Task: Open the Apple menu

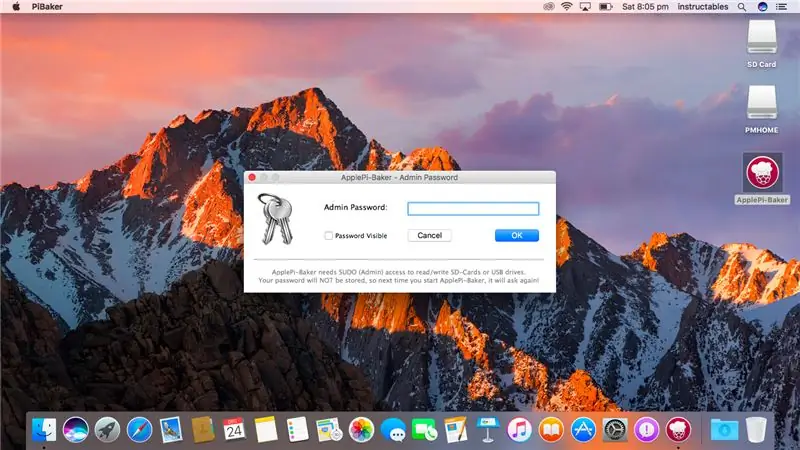Action: coord(16,7)
